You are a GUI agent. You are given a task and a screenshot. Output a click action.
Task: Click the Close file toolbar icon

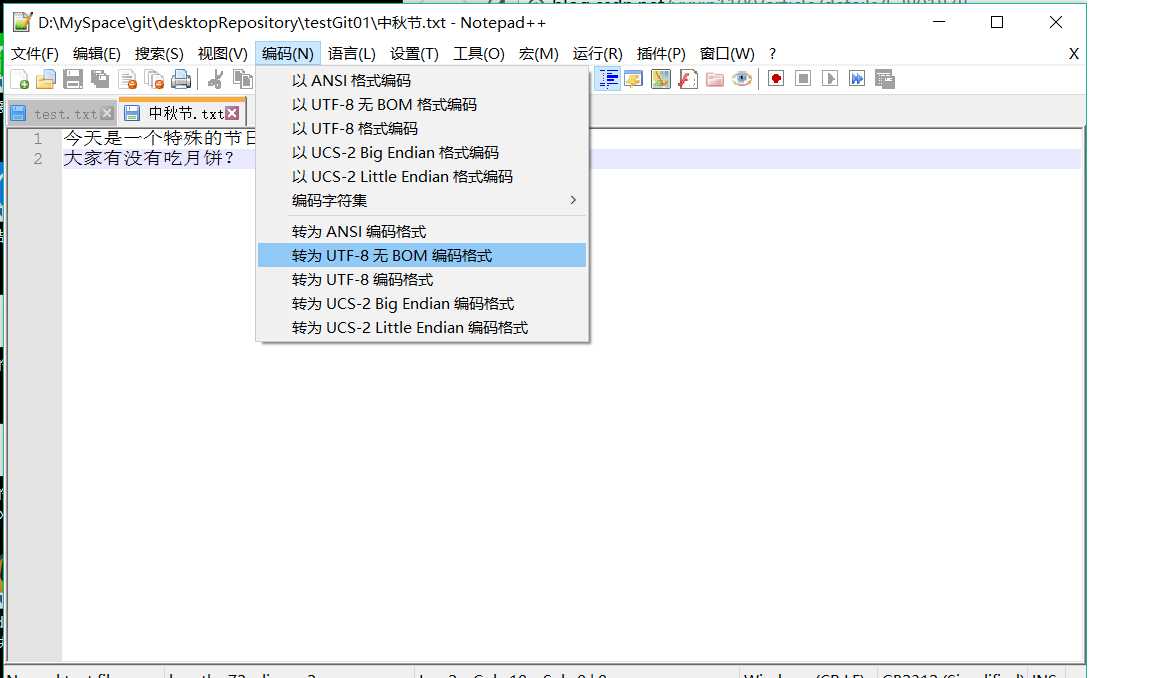pyautogui.click(x=127, y=79)
